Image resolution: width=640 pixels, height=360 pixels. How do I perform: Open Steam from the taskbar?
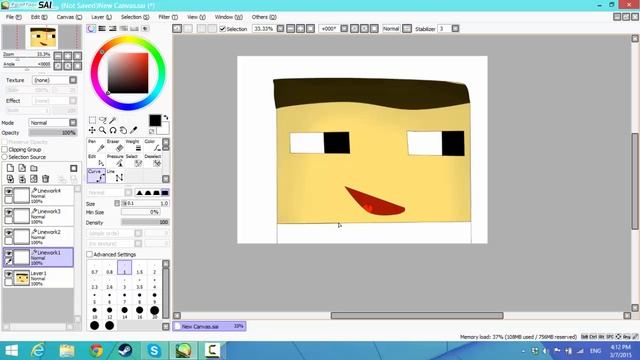(x=125, y=351)
